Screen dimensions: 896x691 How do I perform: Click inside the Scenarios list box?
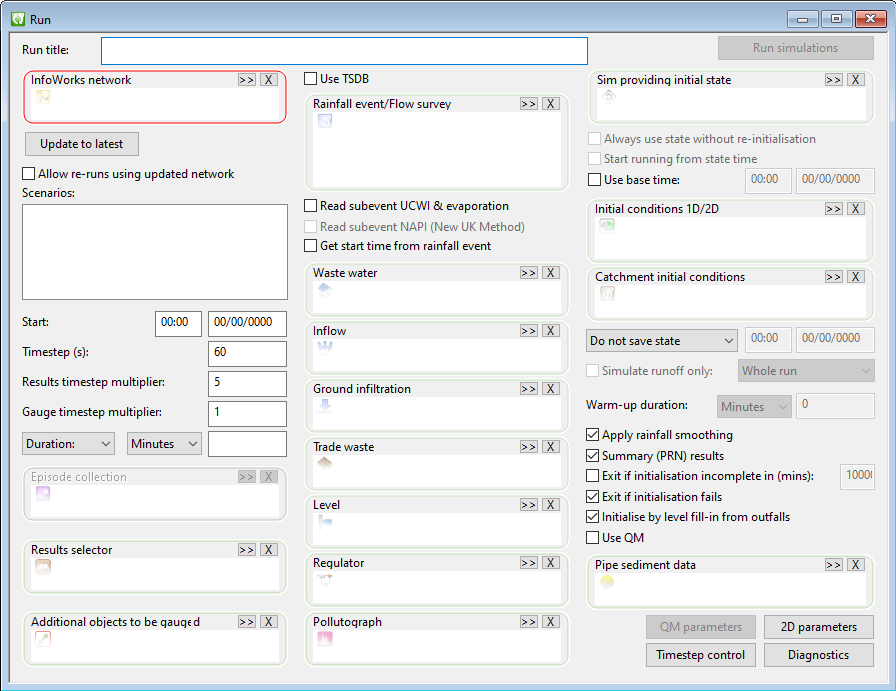click(155, 252)
